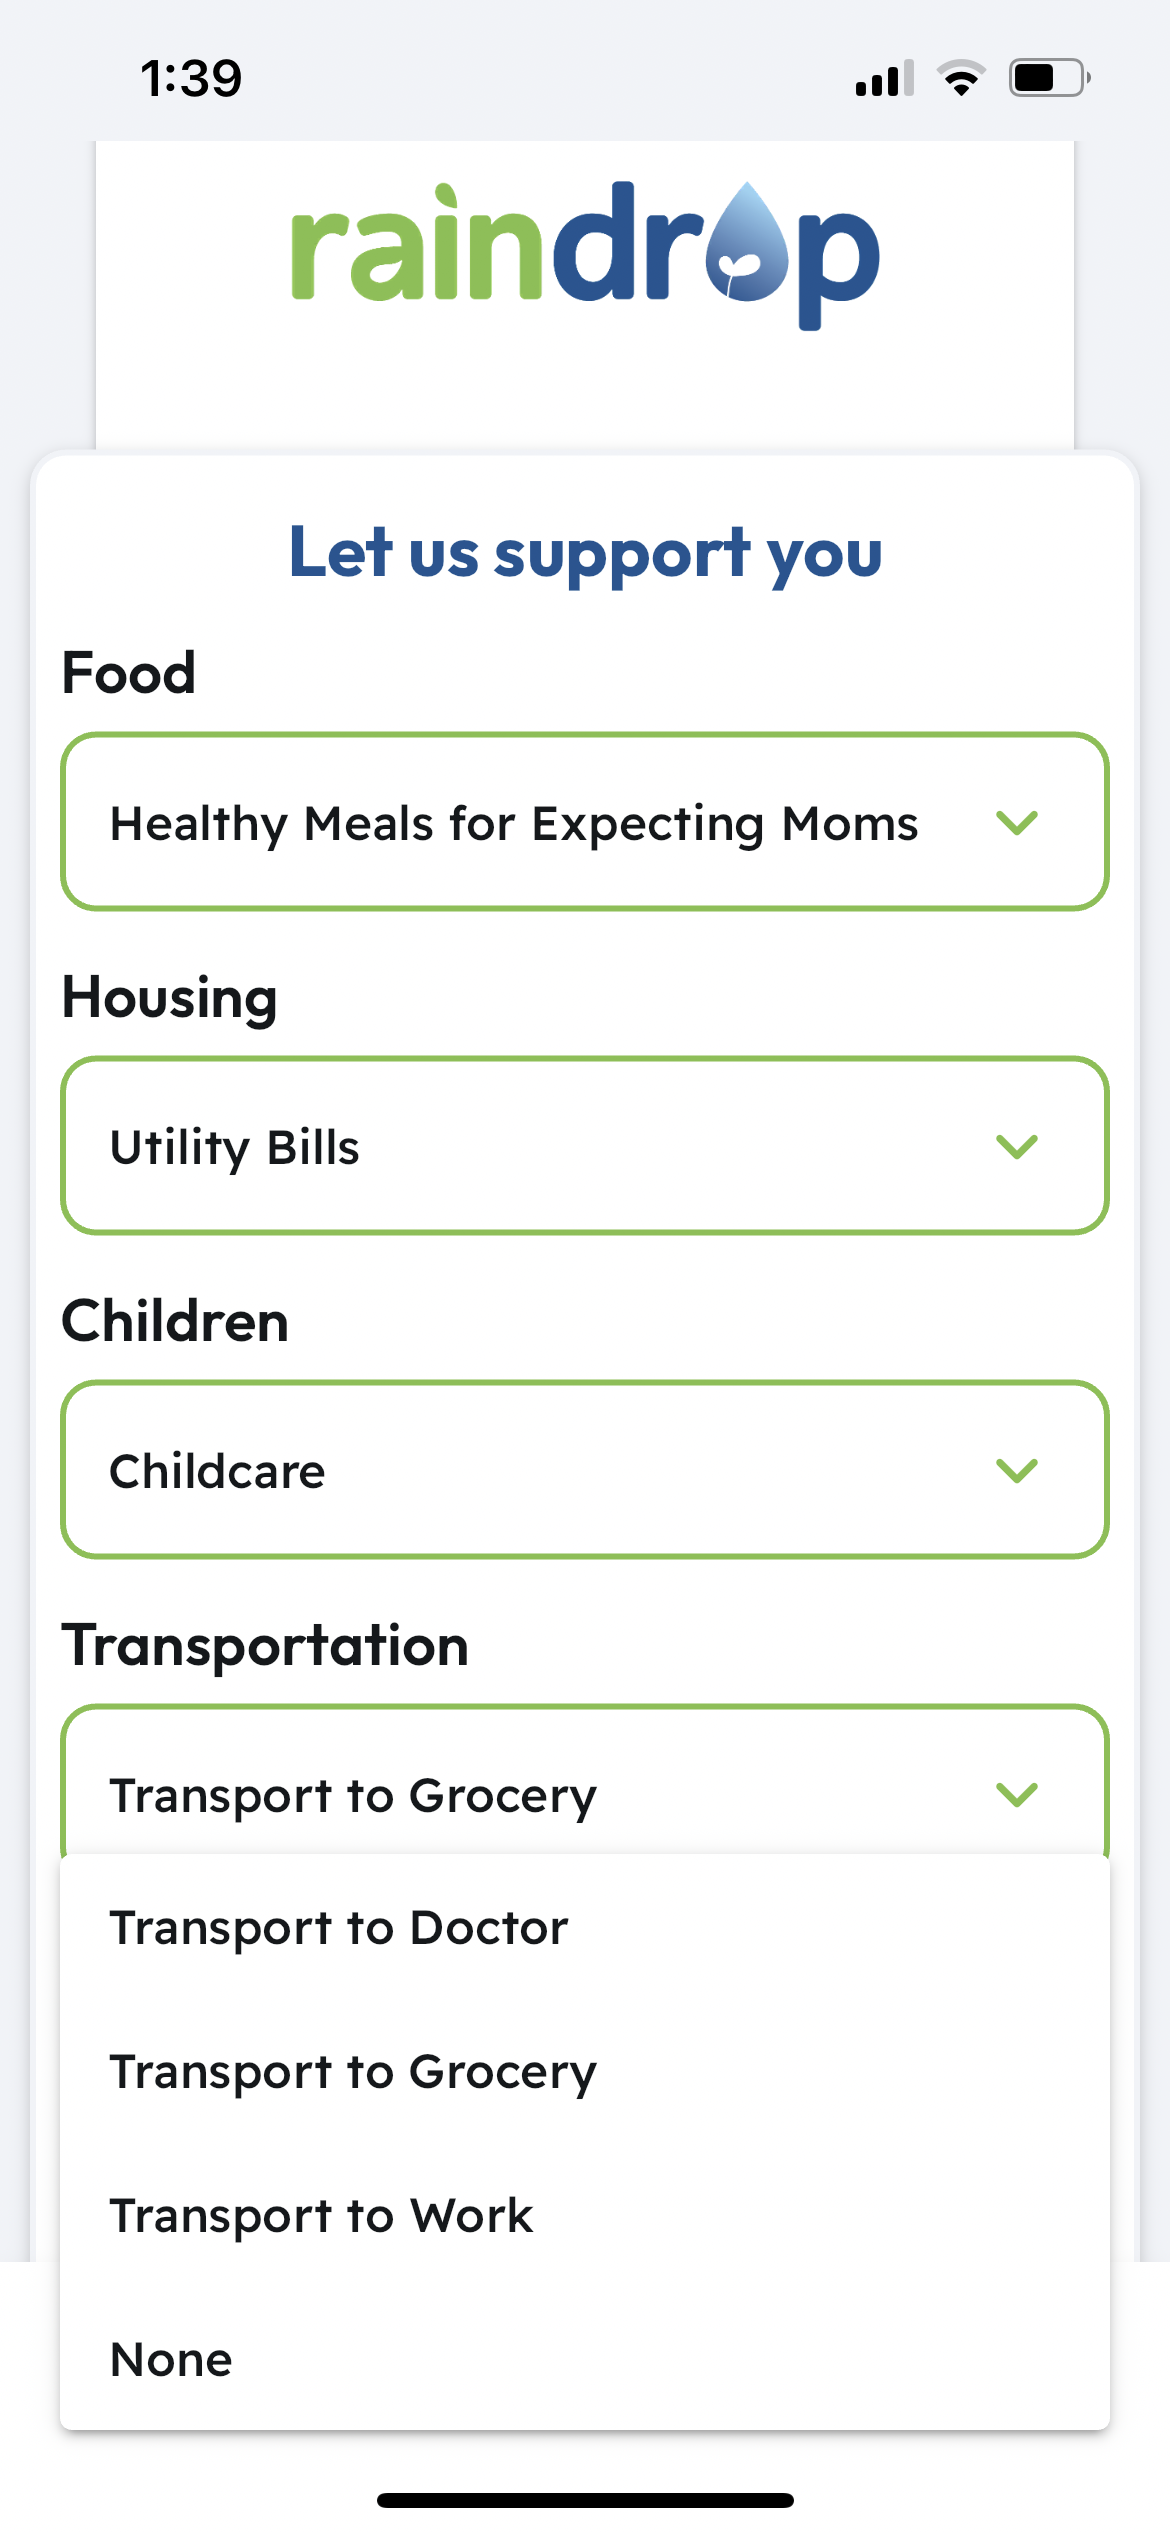Tap the Wi-Fi status icon

961,78
